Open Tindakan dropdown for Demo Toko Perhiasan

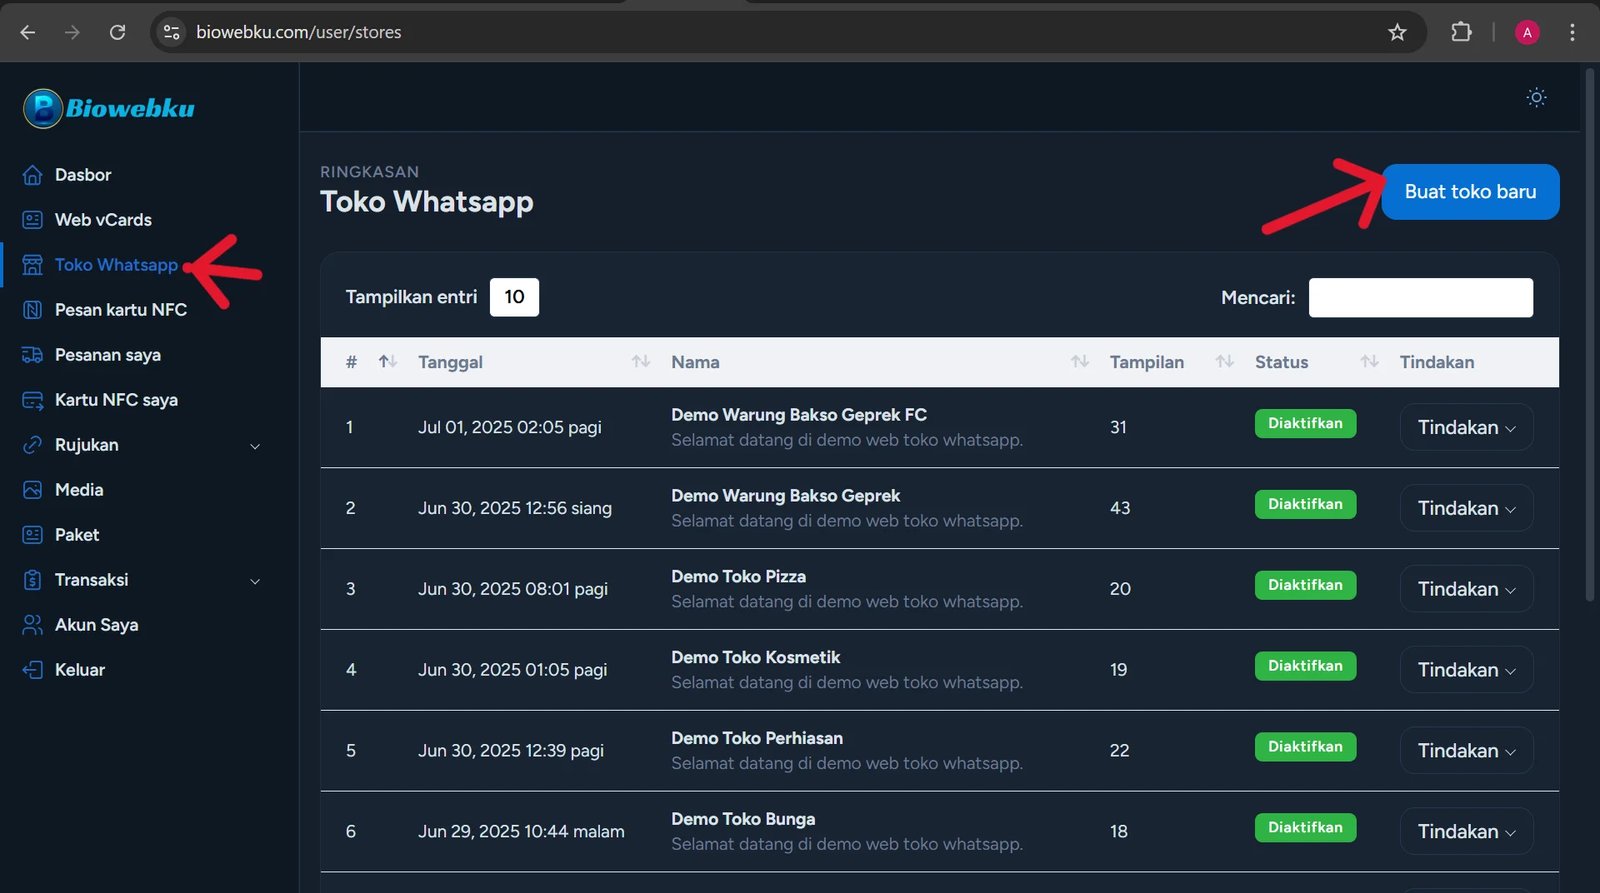tap(1466, 751)
